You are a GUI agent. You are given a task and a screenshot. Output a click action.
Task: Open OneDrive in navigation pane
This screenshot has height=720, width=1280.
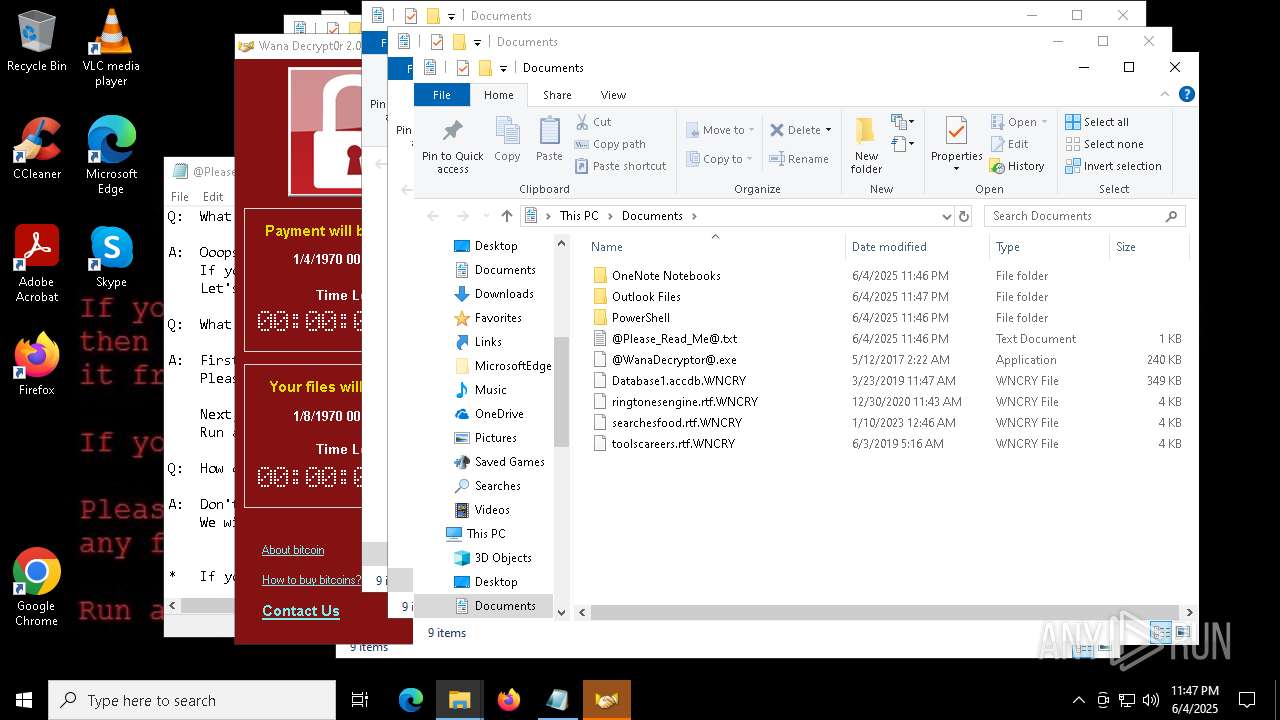coord(499,414)
